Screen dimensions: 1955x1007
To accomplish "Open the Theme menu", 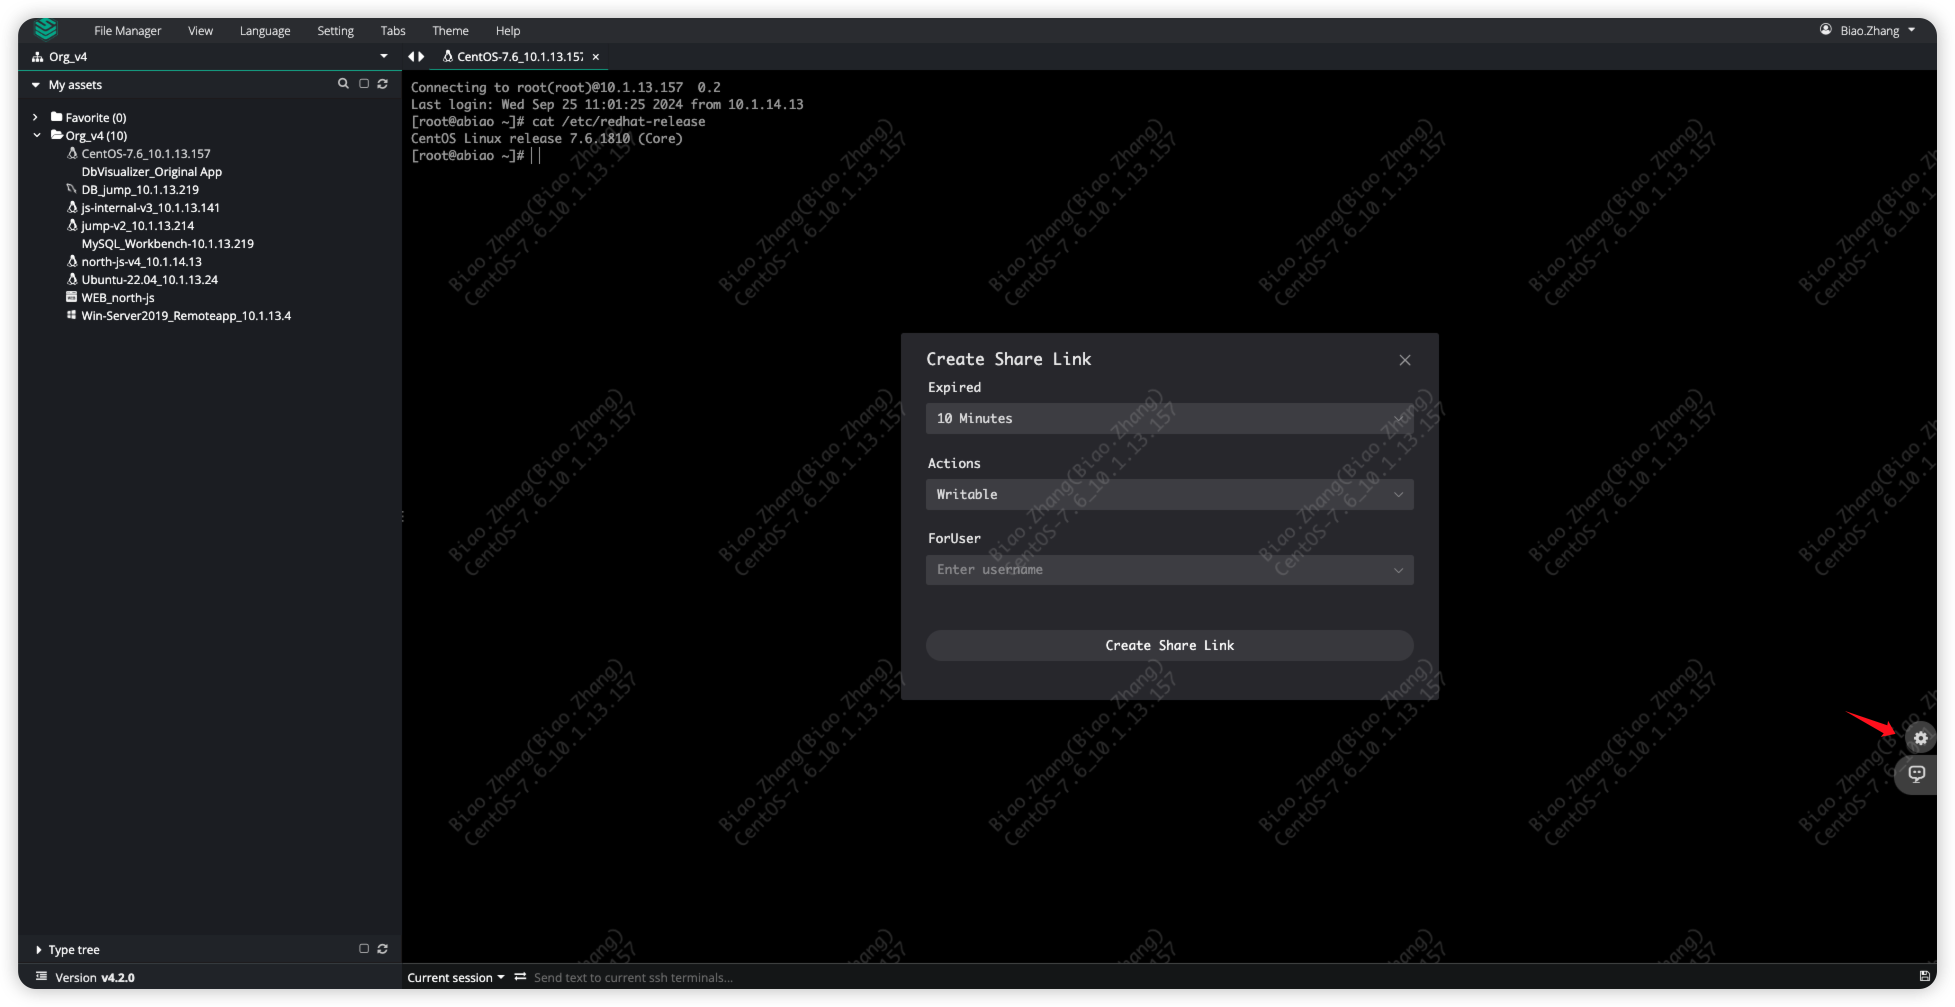I will [450, 31].
